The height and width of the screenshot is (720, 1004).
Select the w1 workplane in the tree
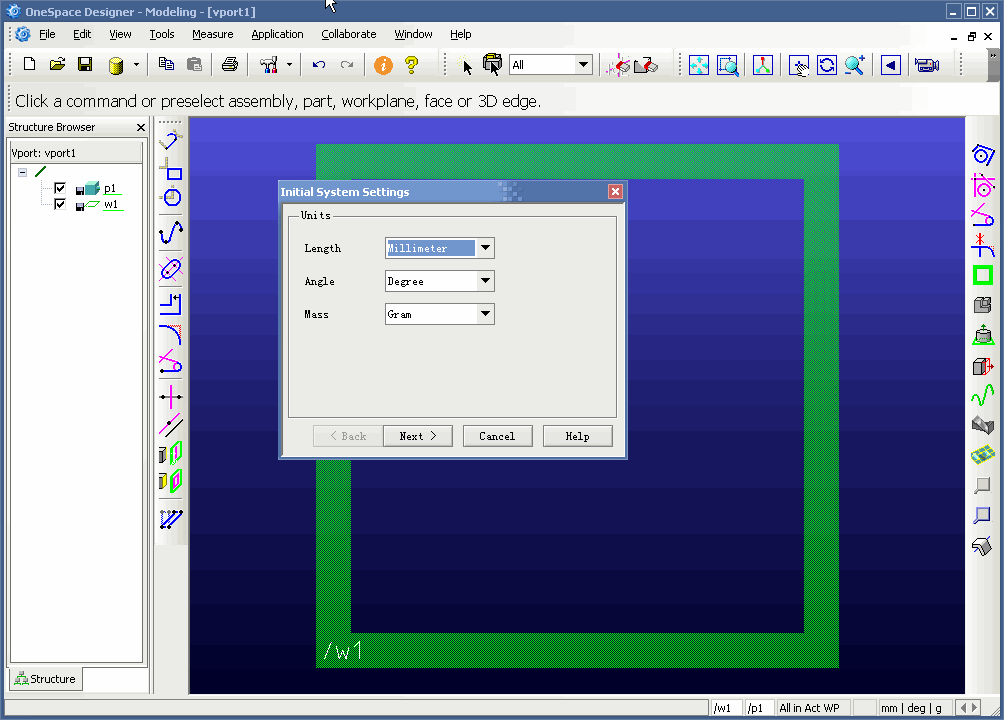[111, 204]
